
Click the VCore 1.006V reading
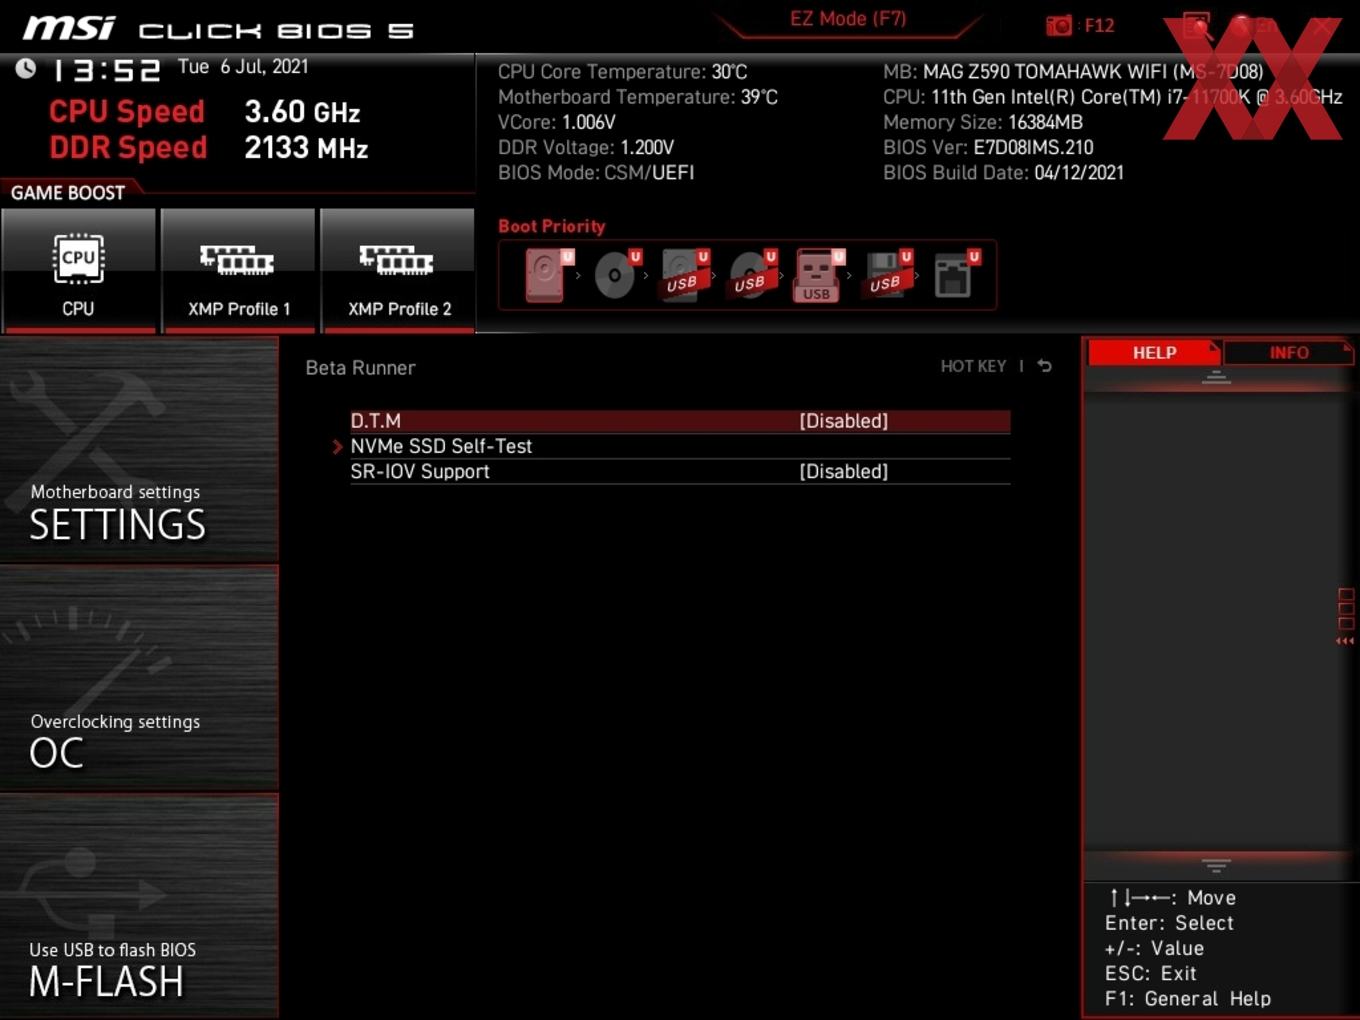[557, 122]
